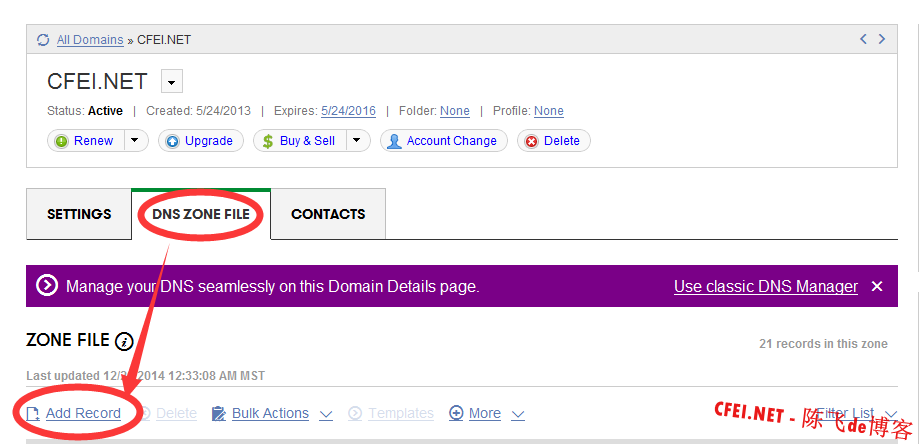Open the Contacts tab
Image resolution: width=919 pixels, height=444 pixels.
328,214
